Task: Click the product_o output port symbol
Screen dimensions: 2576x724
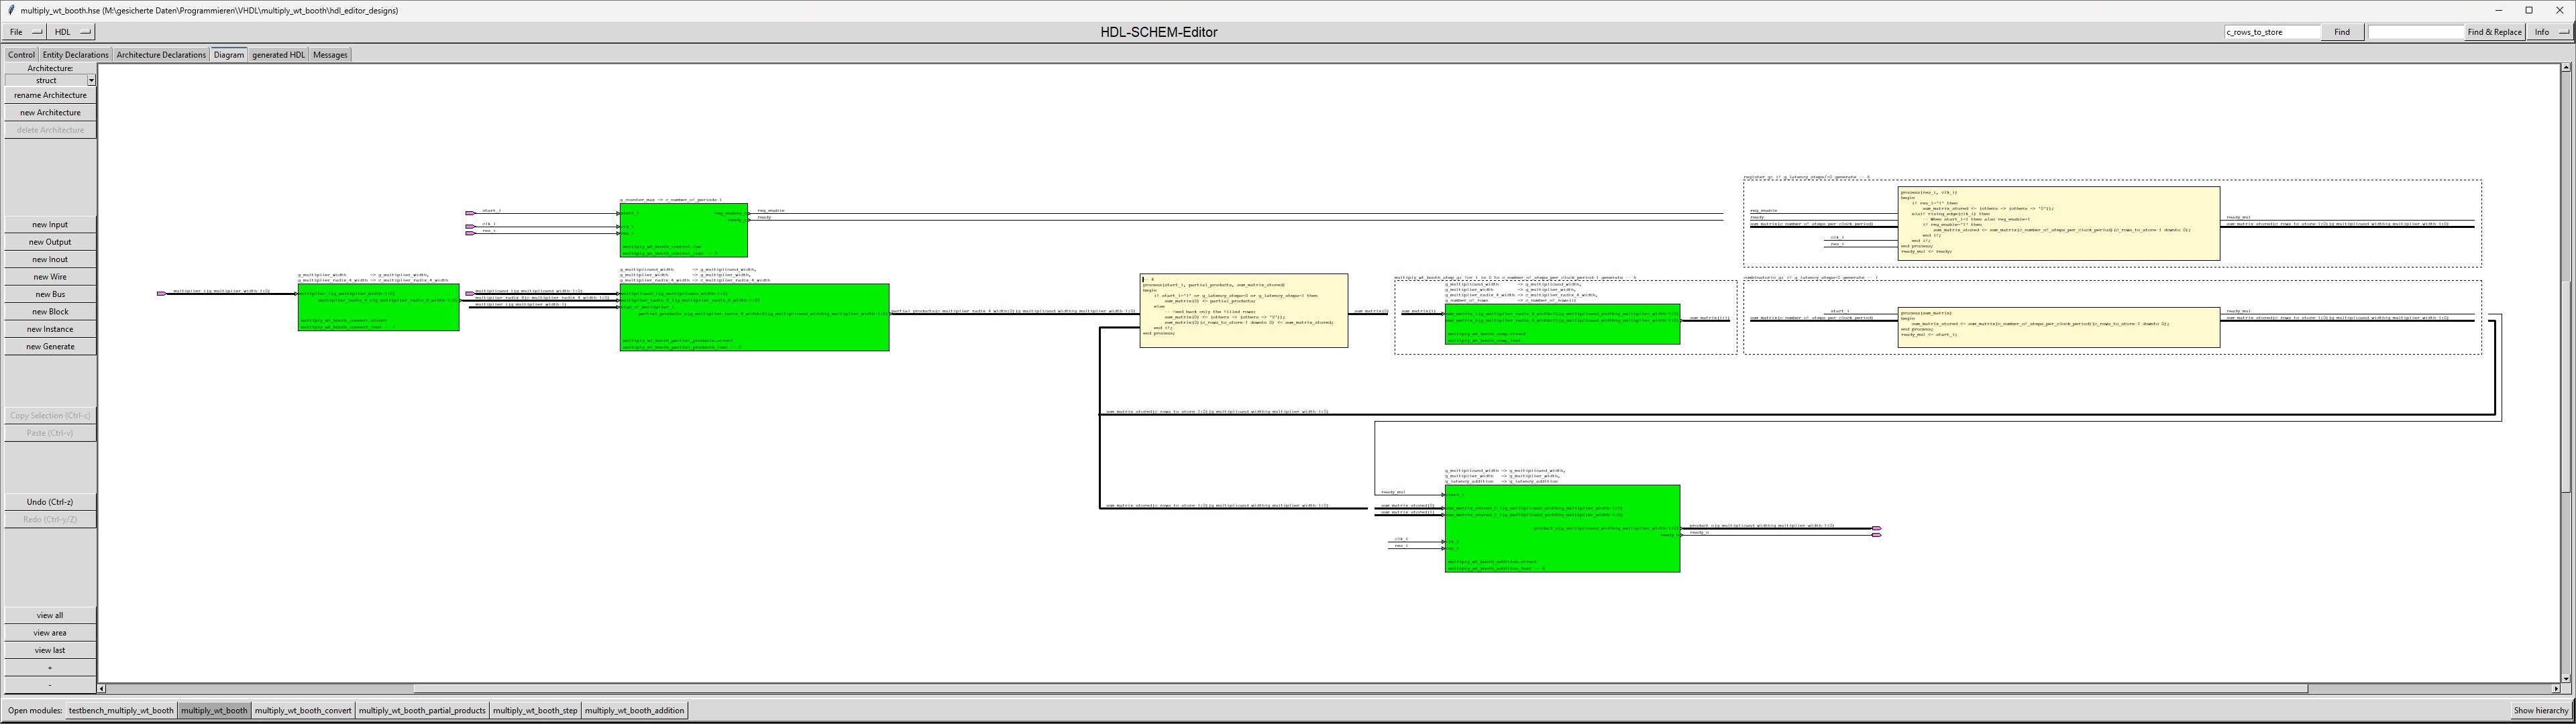Action: coord(1876,528)
